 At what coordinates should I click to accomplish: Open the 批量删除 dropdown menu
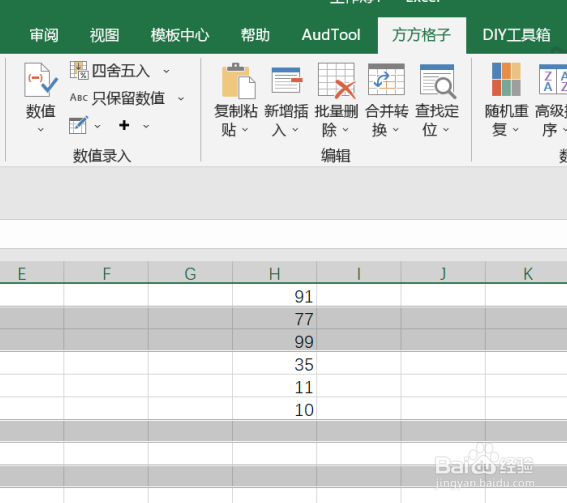(x=345, y=129)
